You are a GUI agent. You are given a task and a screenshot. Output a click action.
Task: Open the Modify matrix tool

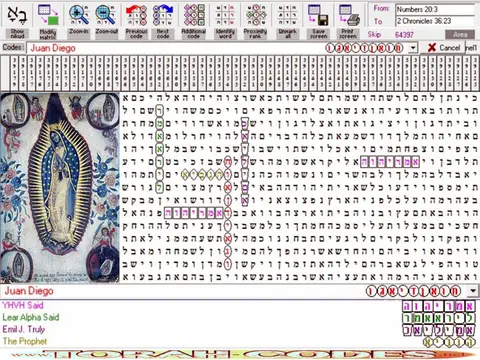coord(48,21)
